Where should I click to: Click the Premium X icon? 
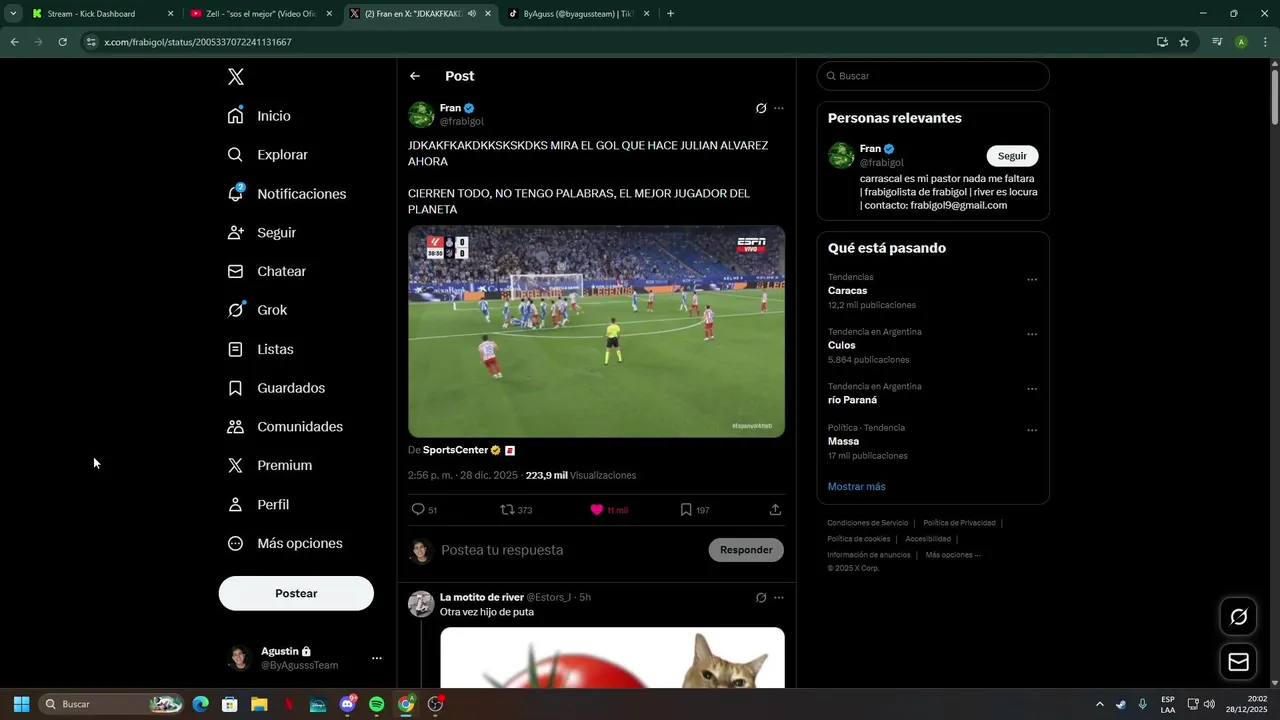tap(235, 465)
